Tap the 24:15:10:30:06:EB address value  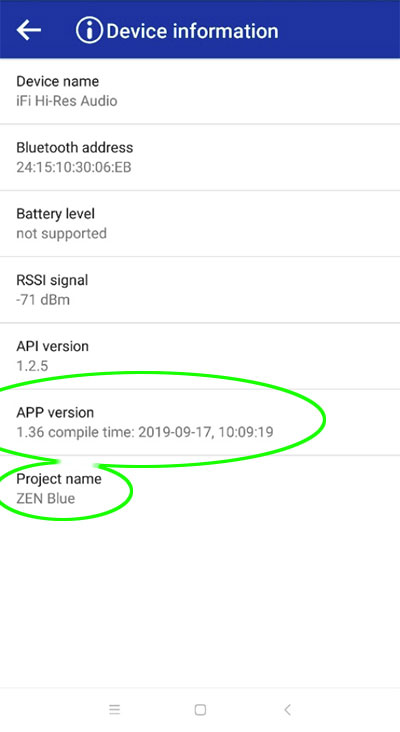[74, 167]
